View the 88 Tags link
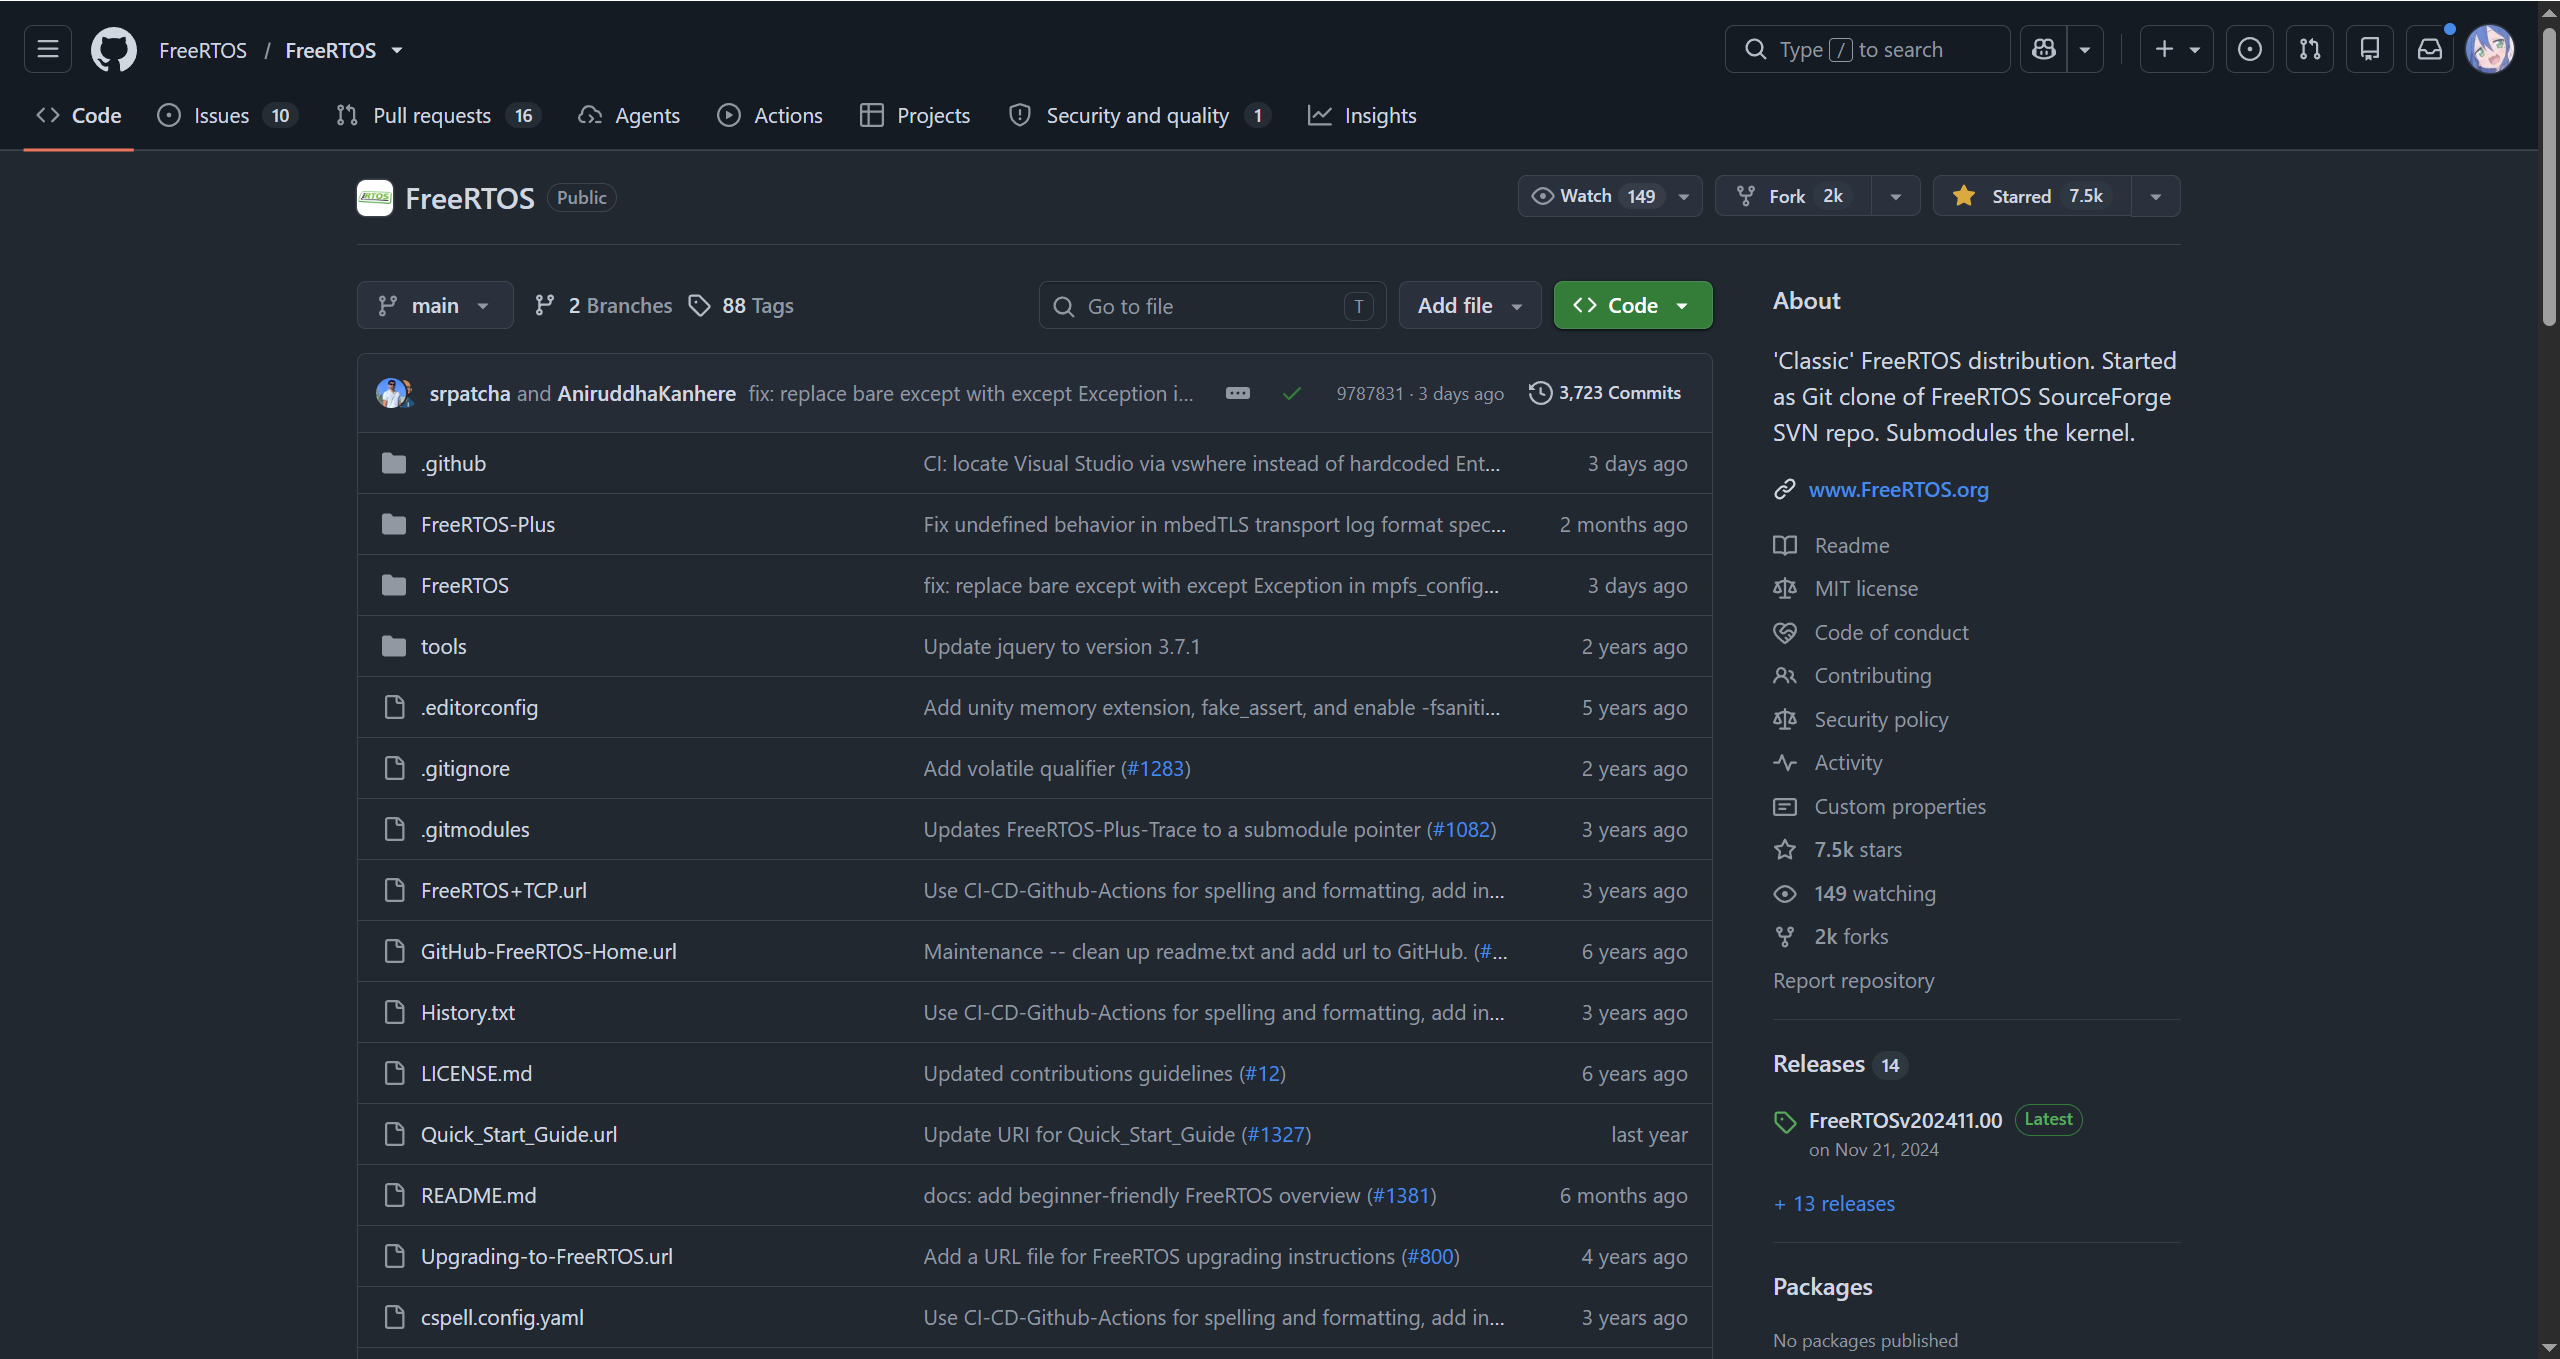Image resolution: width=2560 pixels, height=1359 pixels. (742, 305)
